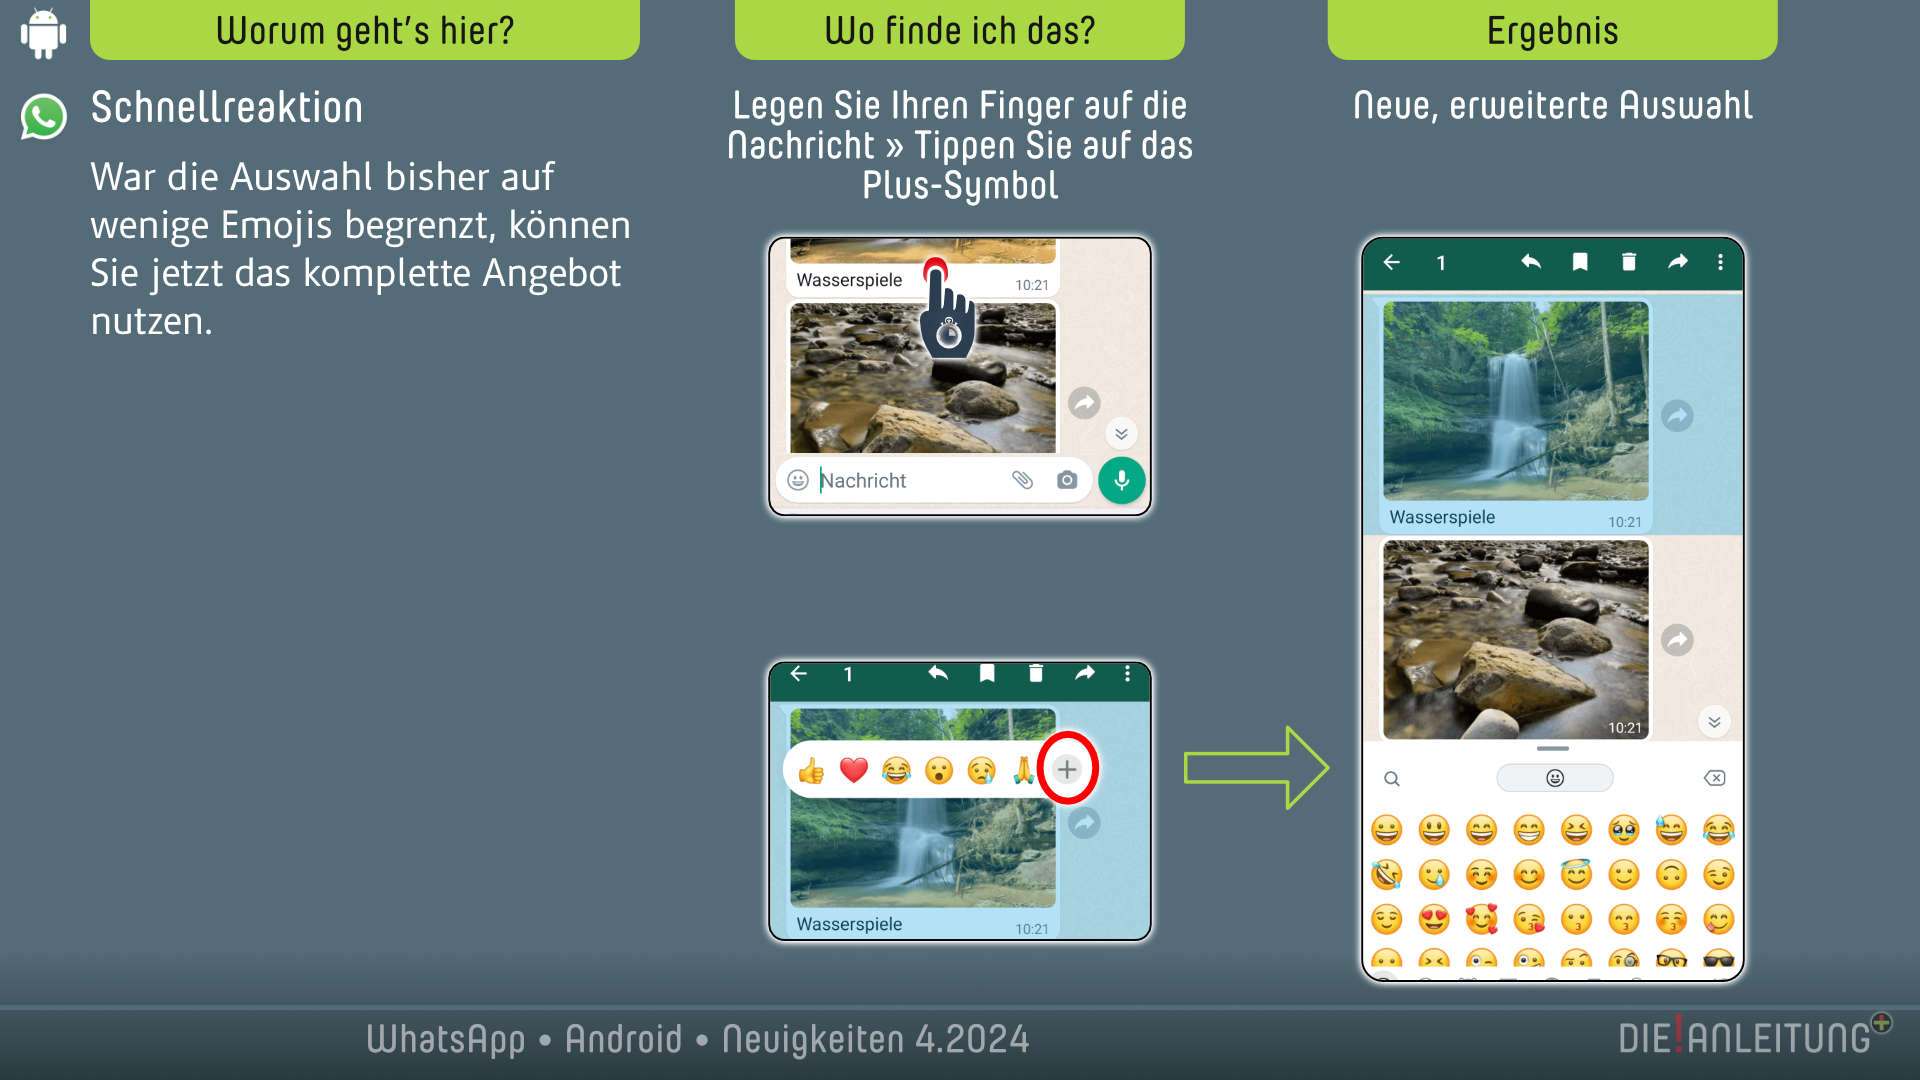Click the search magnifier in emoji picker
The height and width of the screenshot is (1080, 1920).
click(x=1391, y=778)
